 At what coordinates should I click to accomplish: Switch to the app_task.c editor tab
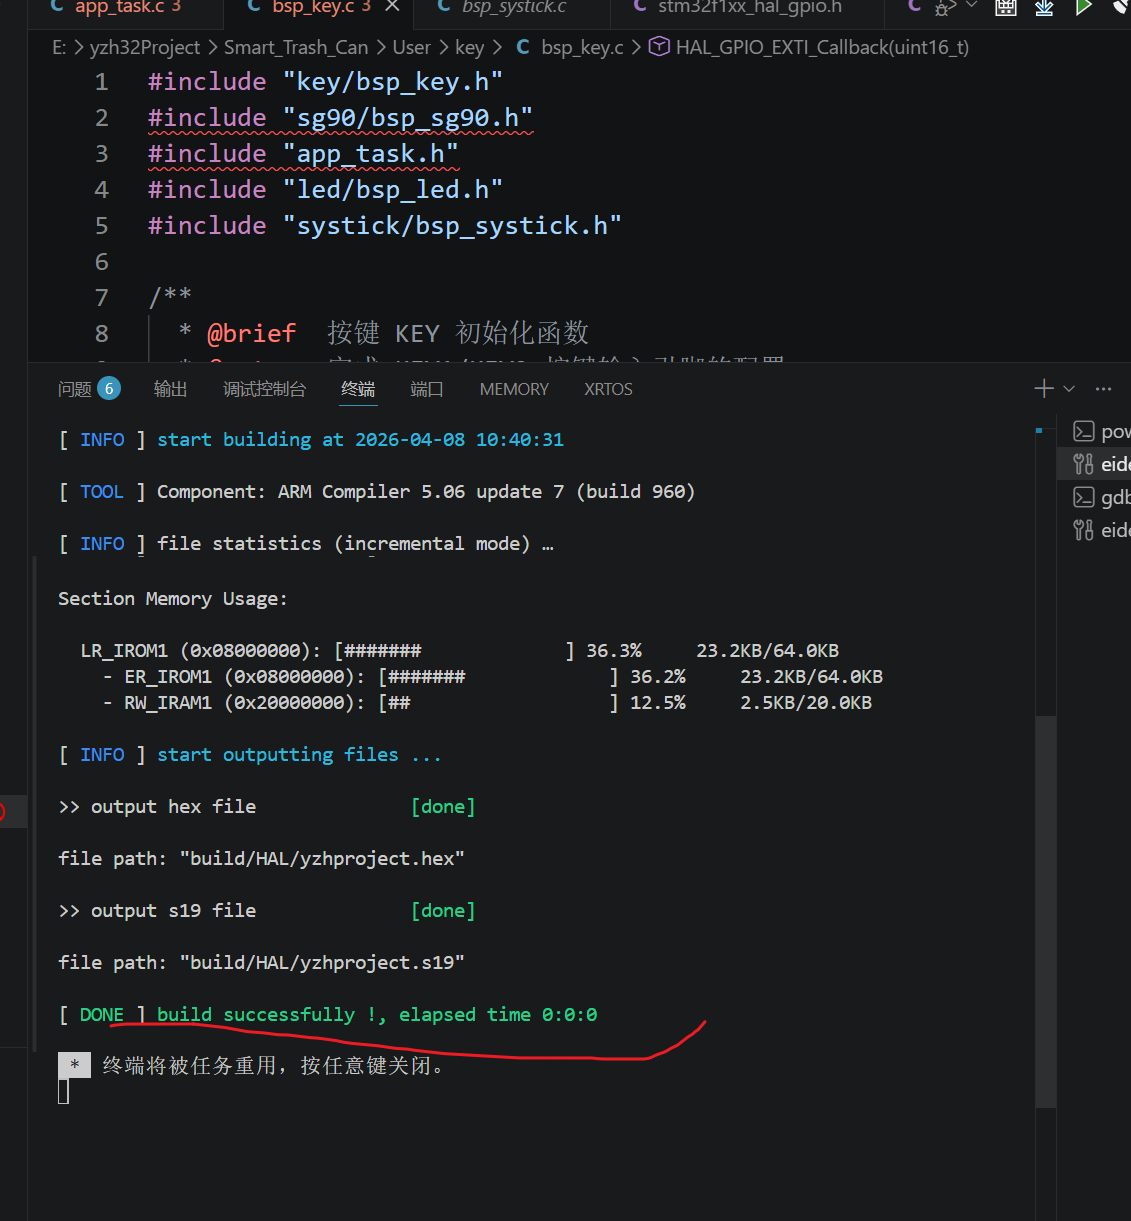coord(118,7)
